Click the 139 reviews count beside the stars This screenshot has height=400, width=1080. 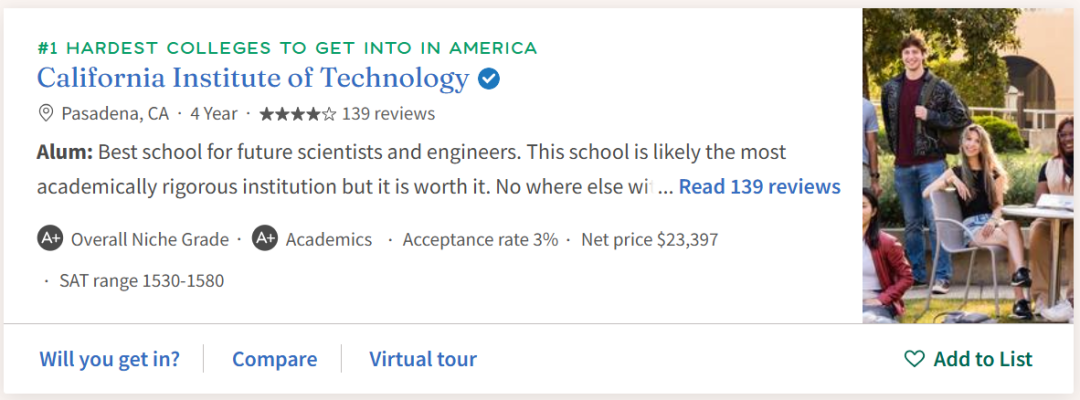(388, 114)
